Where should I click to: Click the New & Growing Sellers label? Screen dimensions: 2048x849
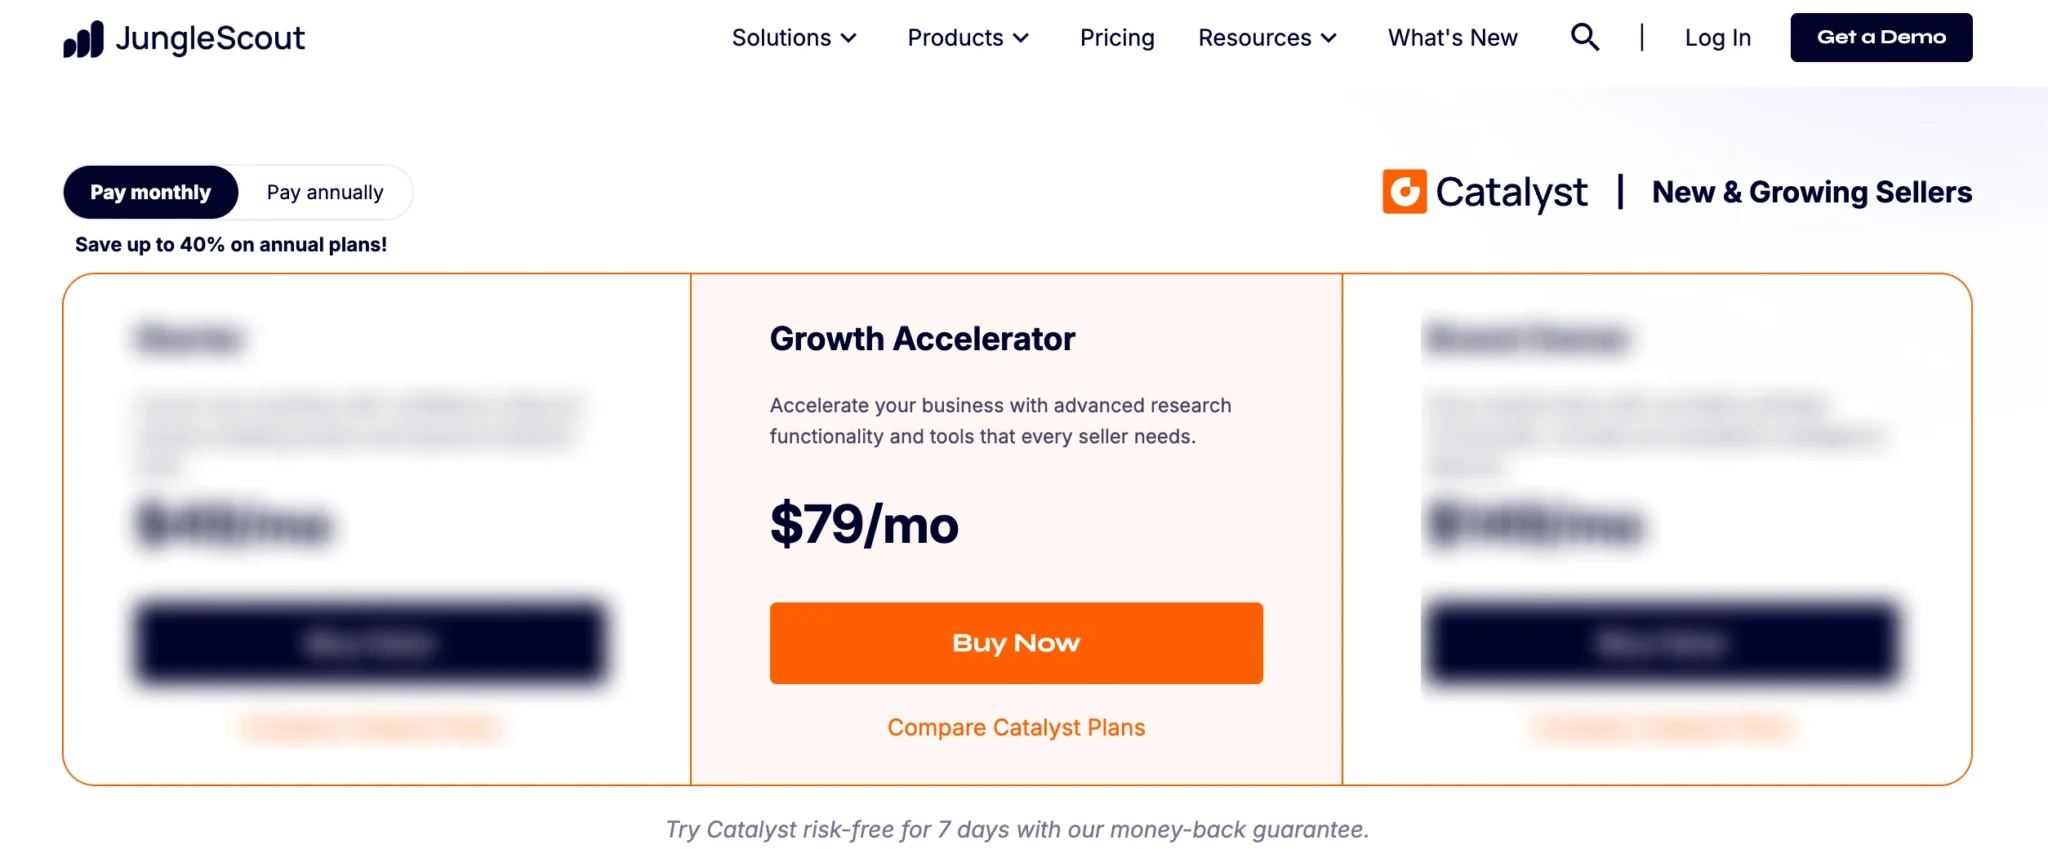point(1811,191)
